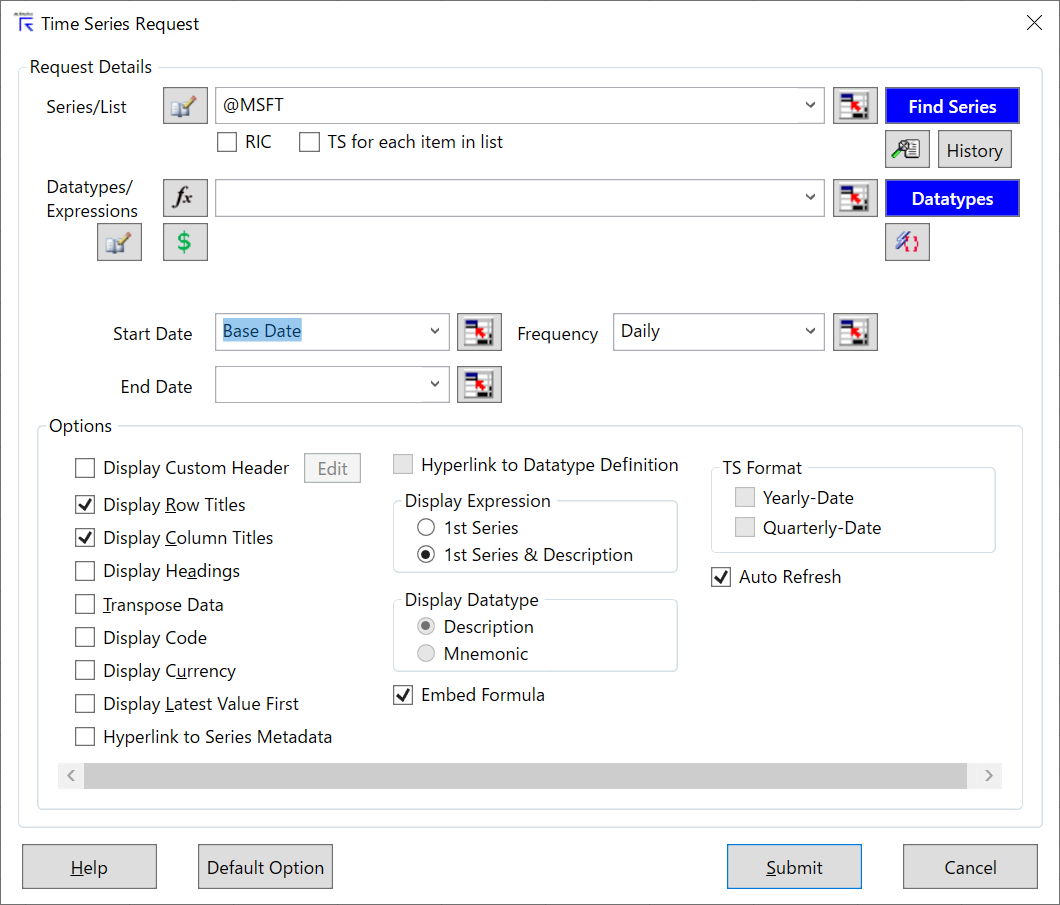
Task: Open the fx expression builder icon
Action: tap(184, 197)
